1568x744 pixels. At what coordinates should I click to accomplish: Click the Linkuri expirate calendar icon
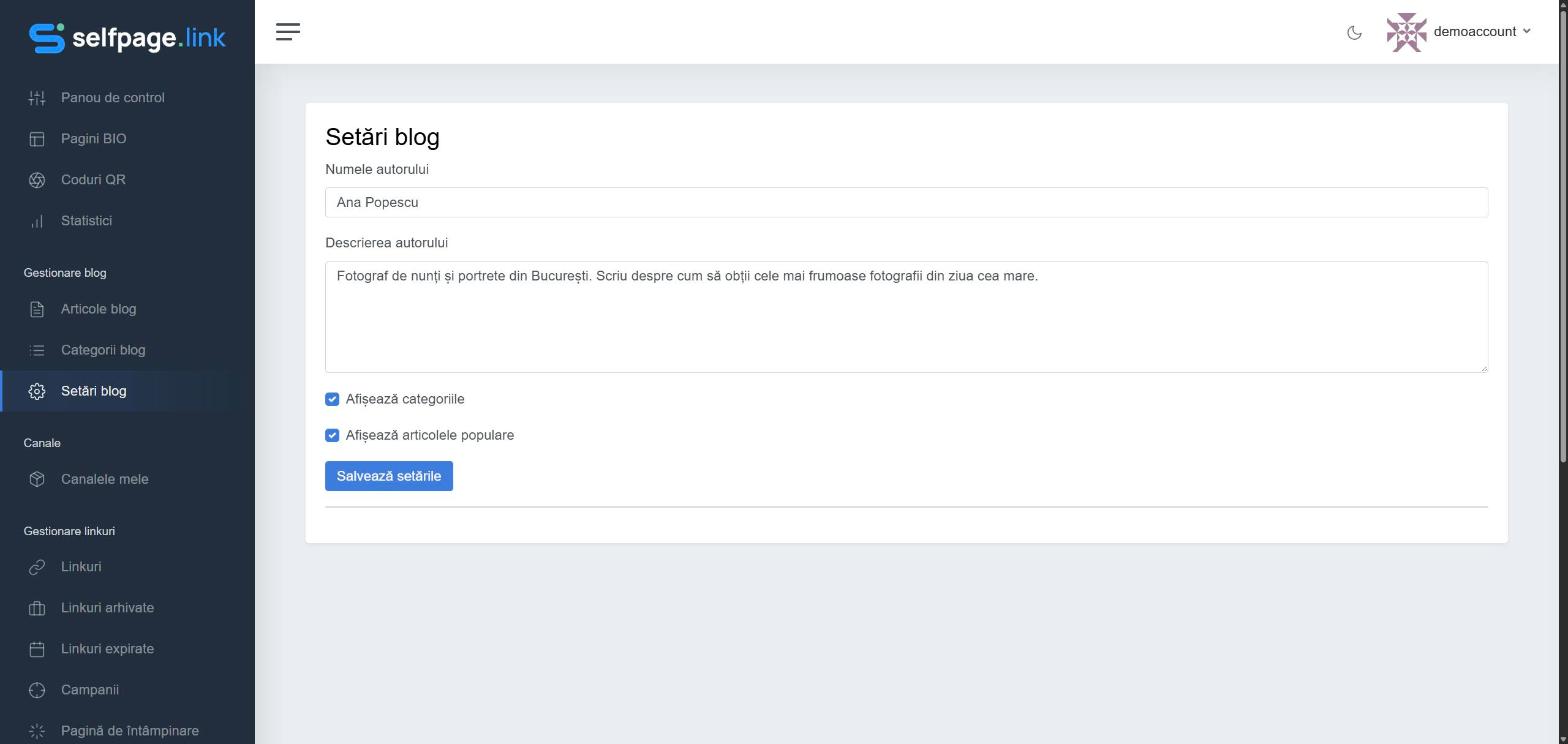[x=37, y=649]
